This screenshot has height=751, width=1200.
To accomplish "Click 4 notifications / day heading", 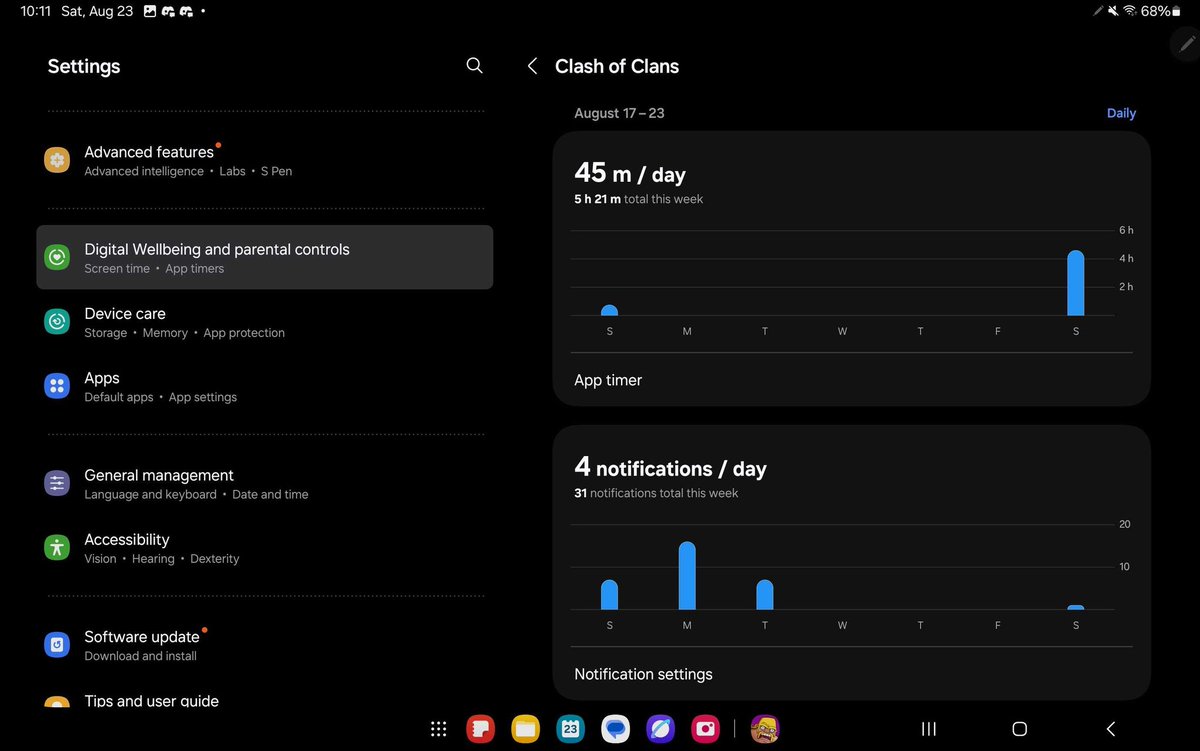I will point(670,467).
